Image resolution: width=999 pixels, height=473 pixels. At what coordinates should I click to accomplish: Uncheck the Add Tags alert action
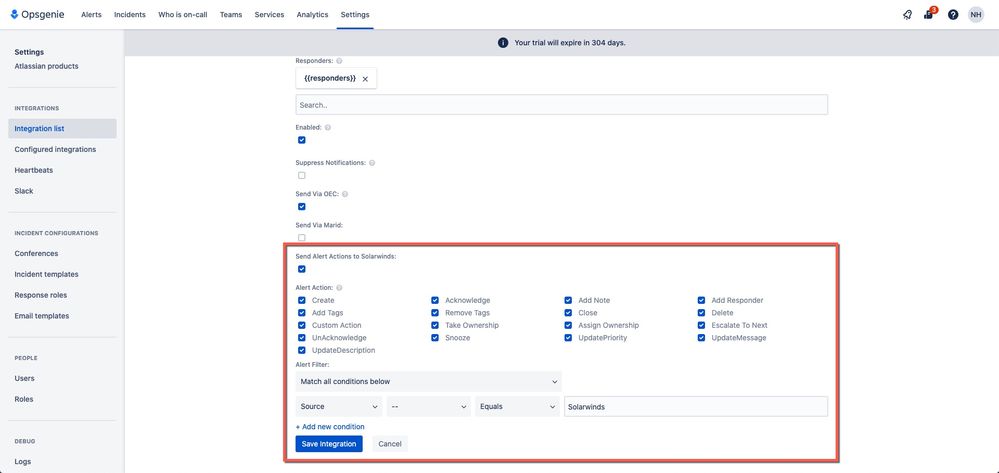301,313
